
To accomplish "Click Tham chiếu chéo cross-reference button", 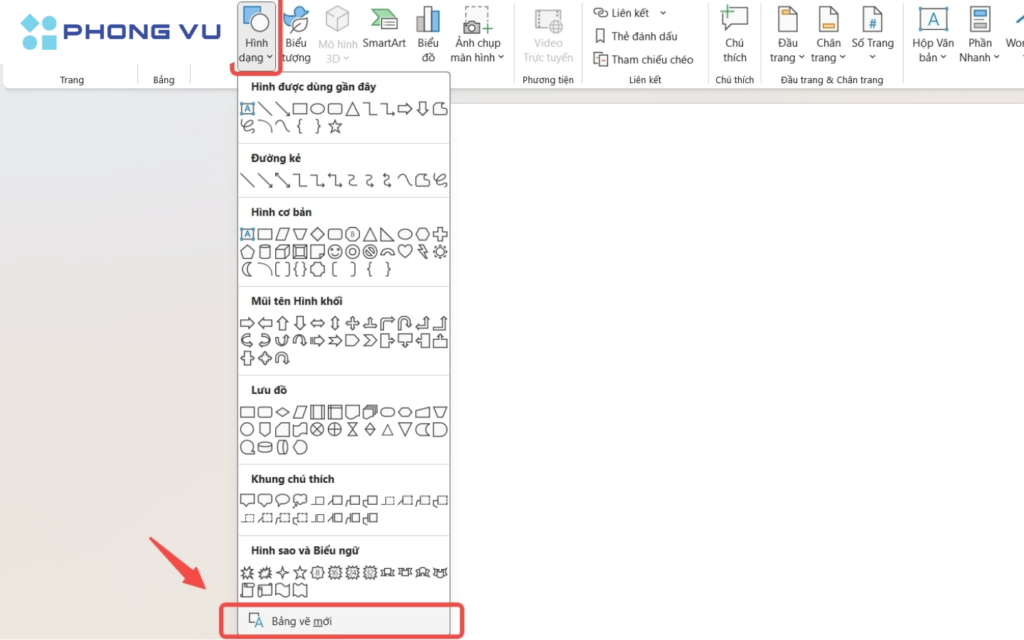I will [643, 59].
